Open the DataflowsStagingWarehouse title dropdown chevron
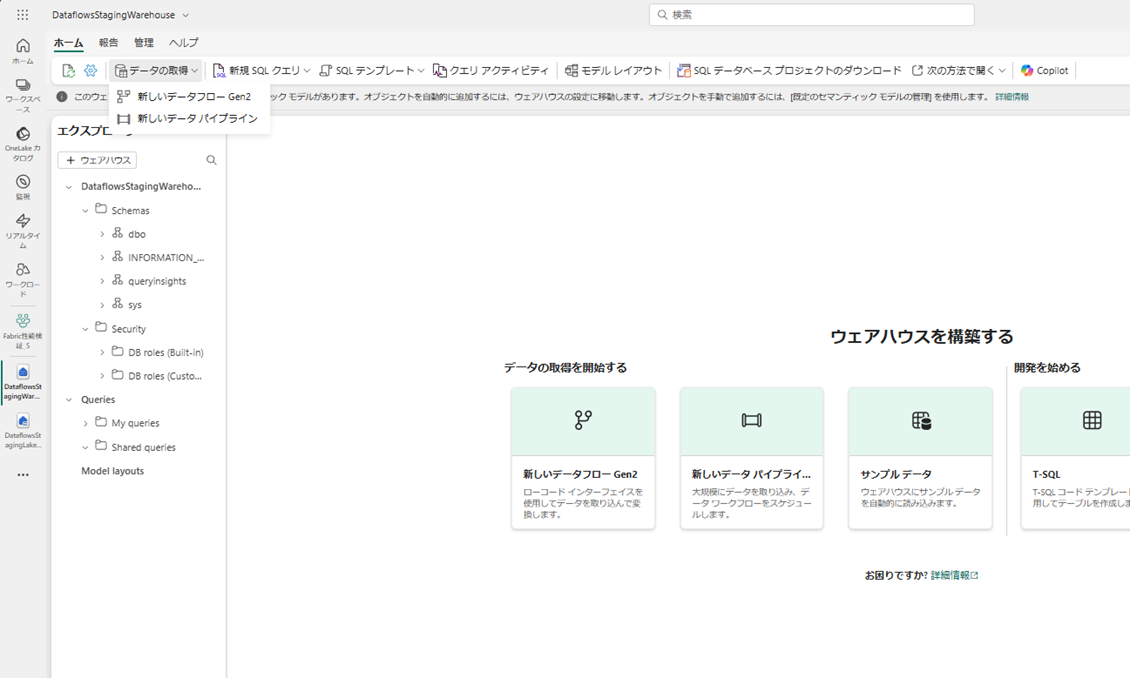The width and height of the screenshot is (1130, 678). tap(186, 15)
